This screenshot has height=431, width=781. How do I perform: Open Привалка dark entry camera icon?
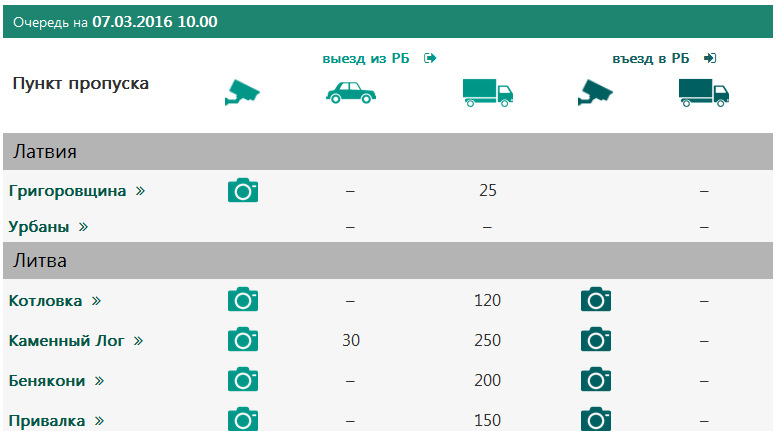click(x=596, y=419)
